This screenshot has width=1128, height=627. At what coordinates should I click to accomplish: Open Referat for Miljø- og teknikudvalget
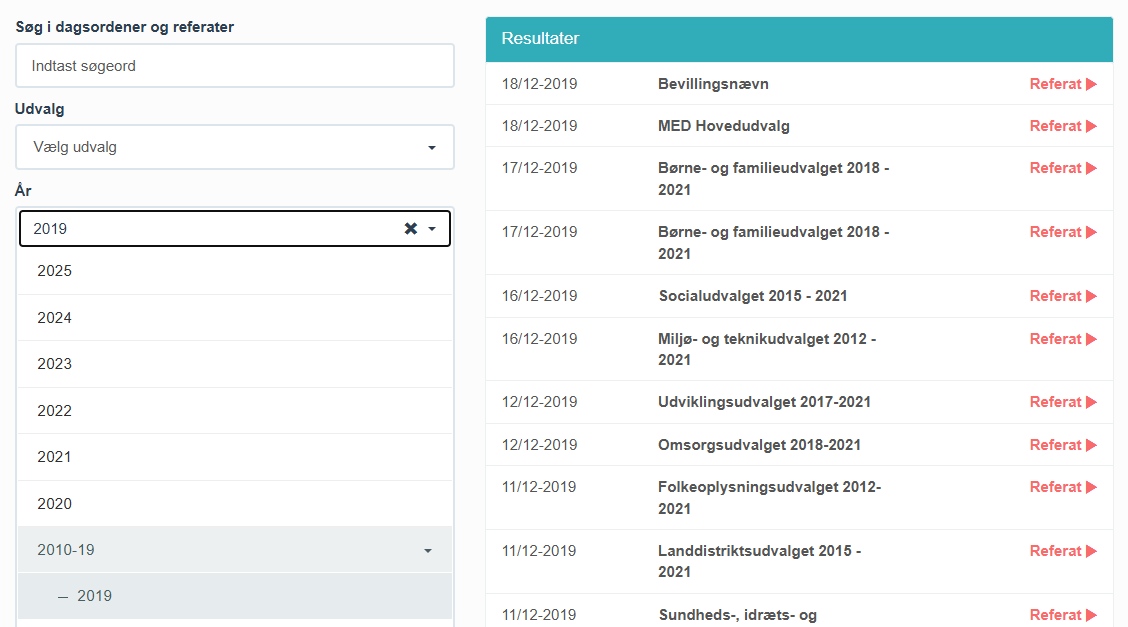click(1062, 339)
